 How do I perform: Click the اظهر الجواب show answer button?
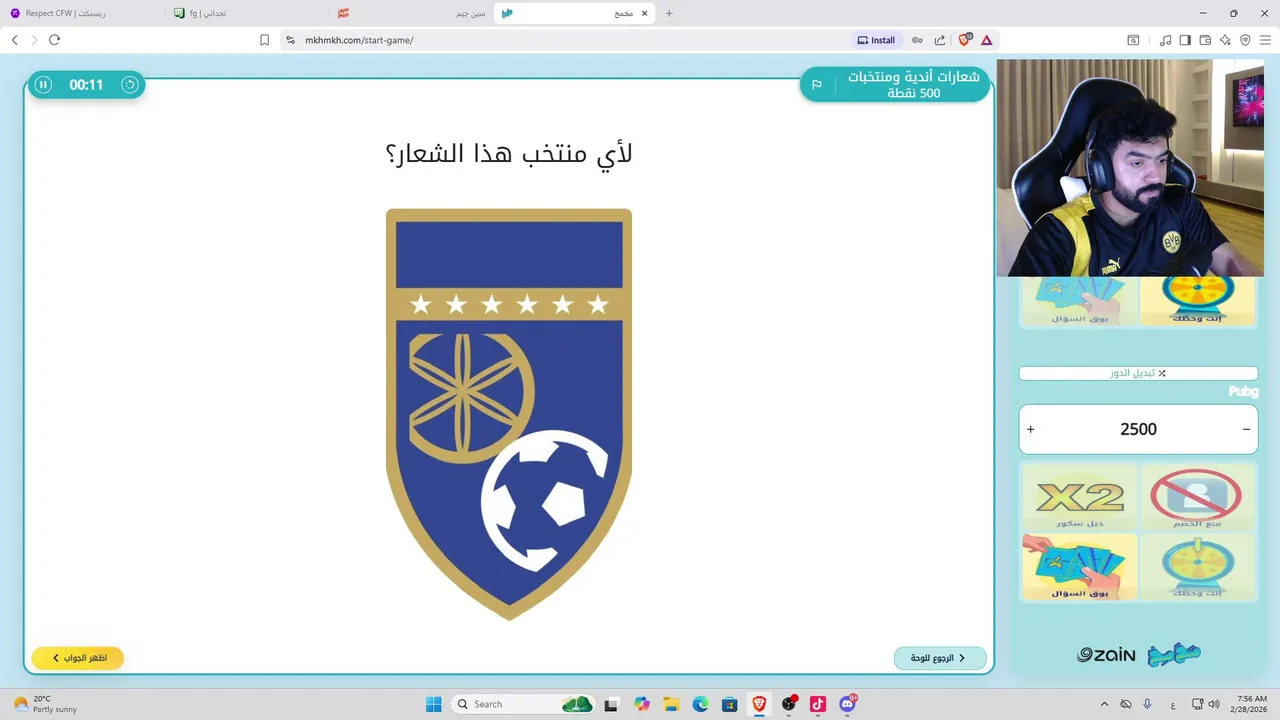77,658
